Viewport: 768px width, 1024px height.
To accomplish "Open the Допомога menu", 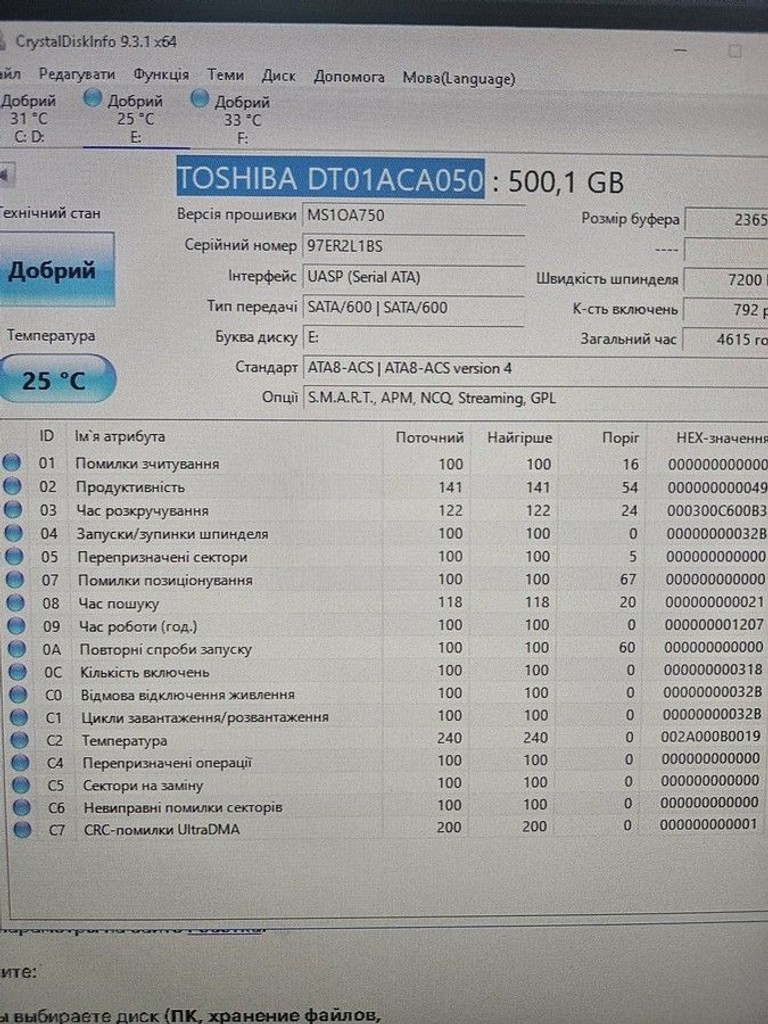I will click(x=349, y=77).
